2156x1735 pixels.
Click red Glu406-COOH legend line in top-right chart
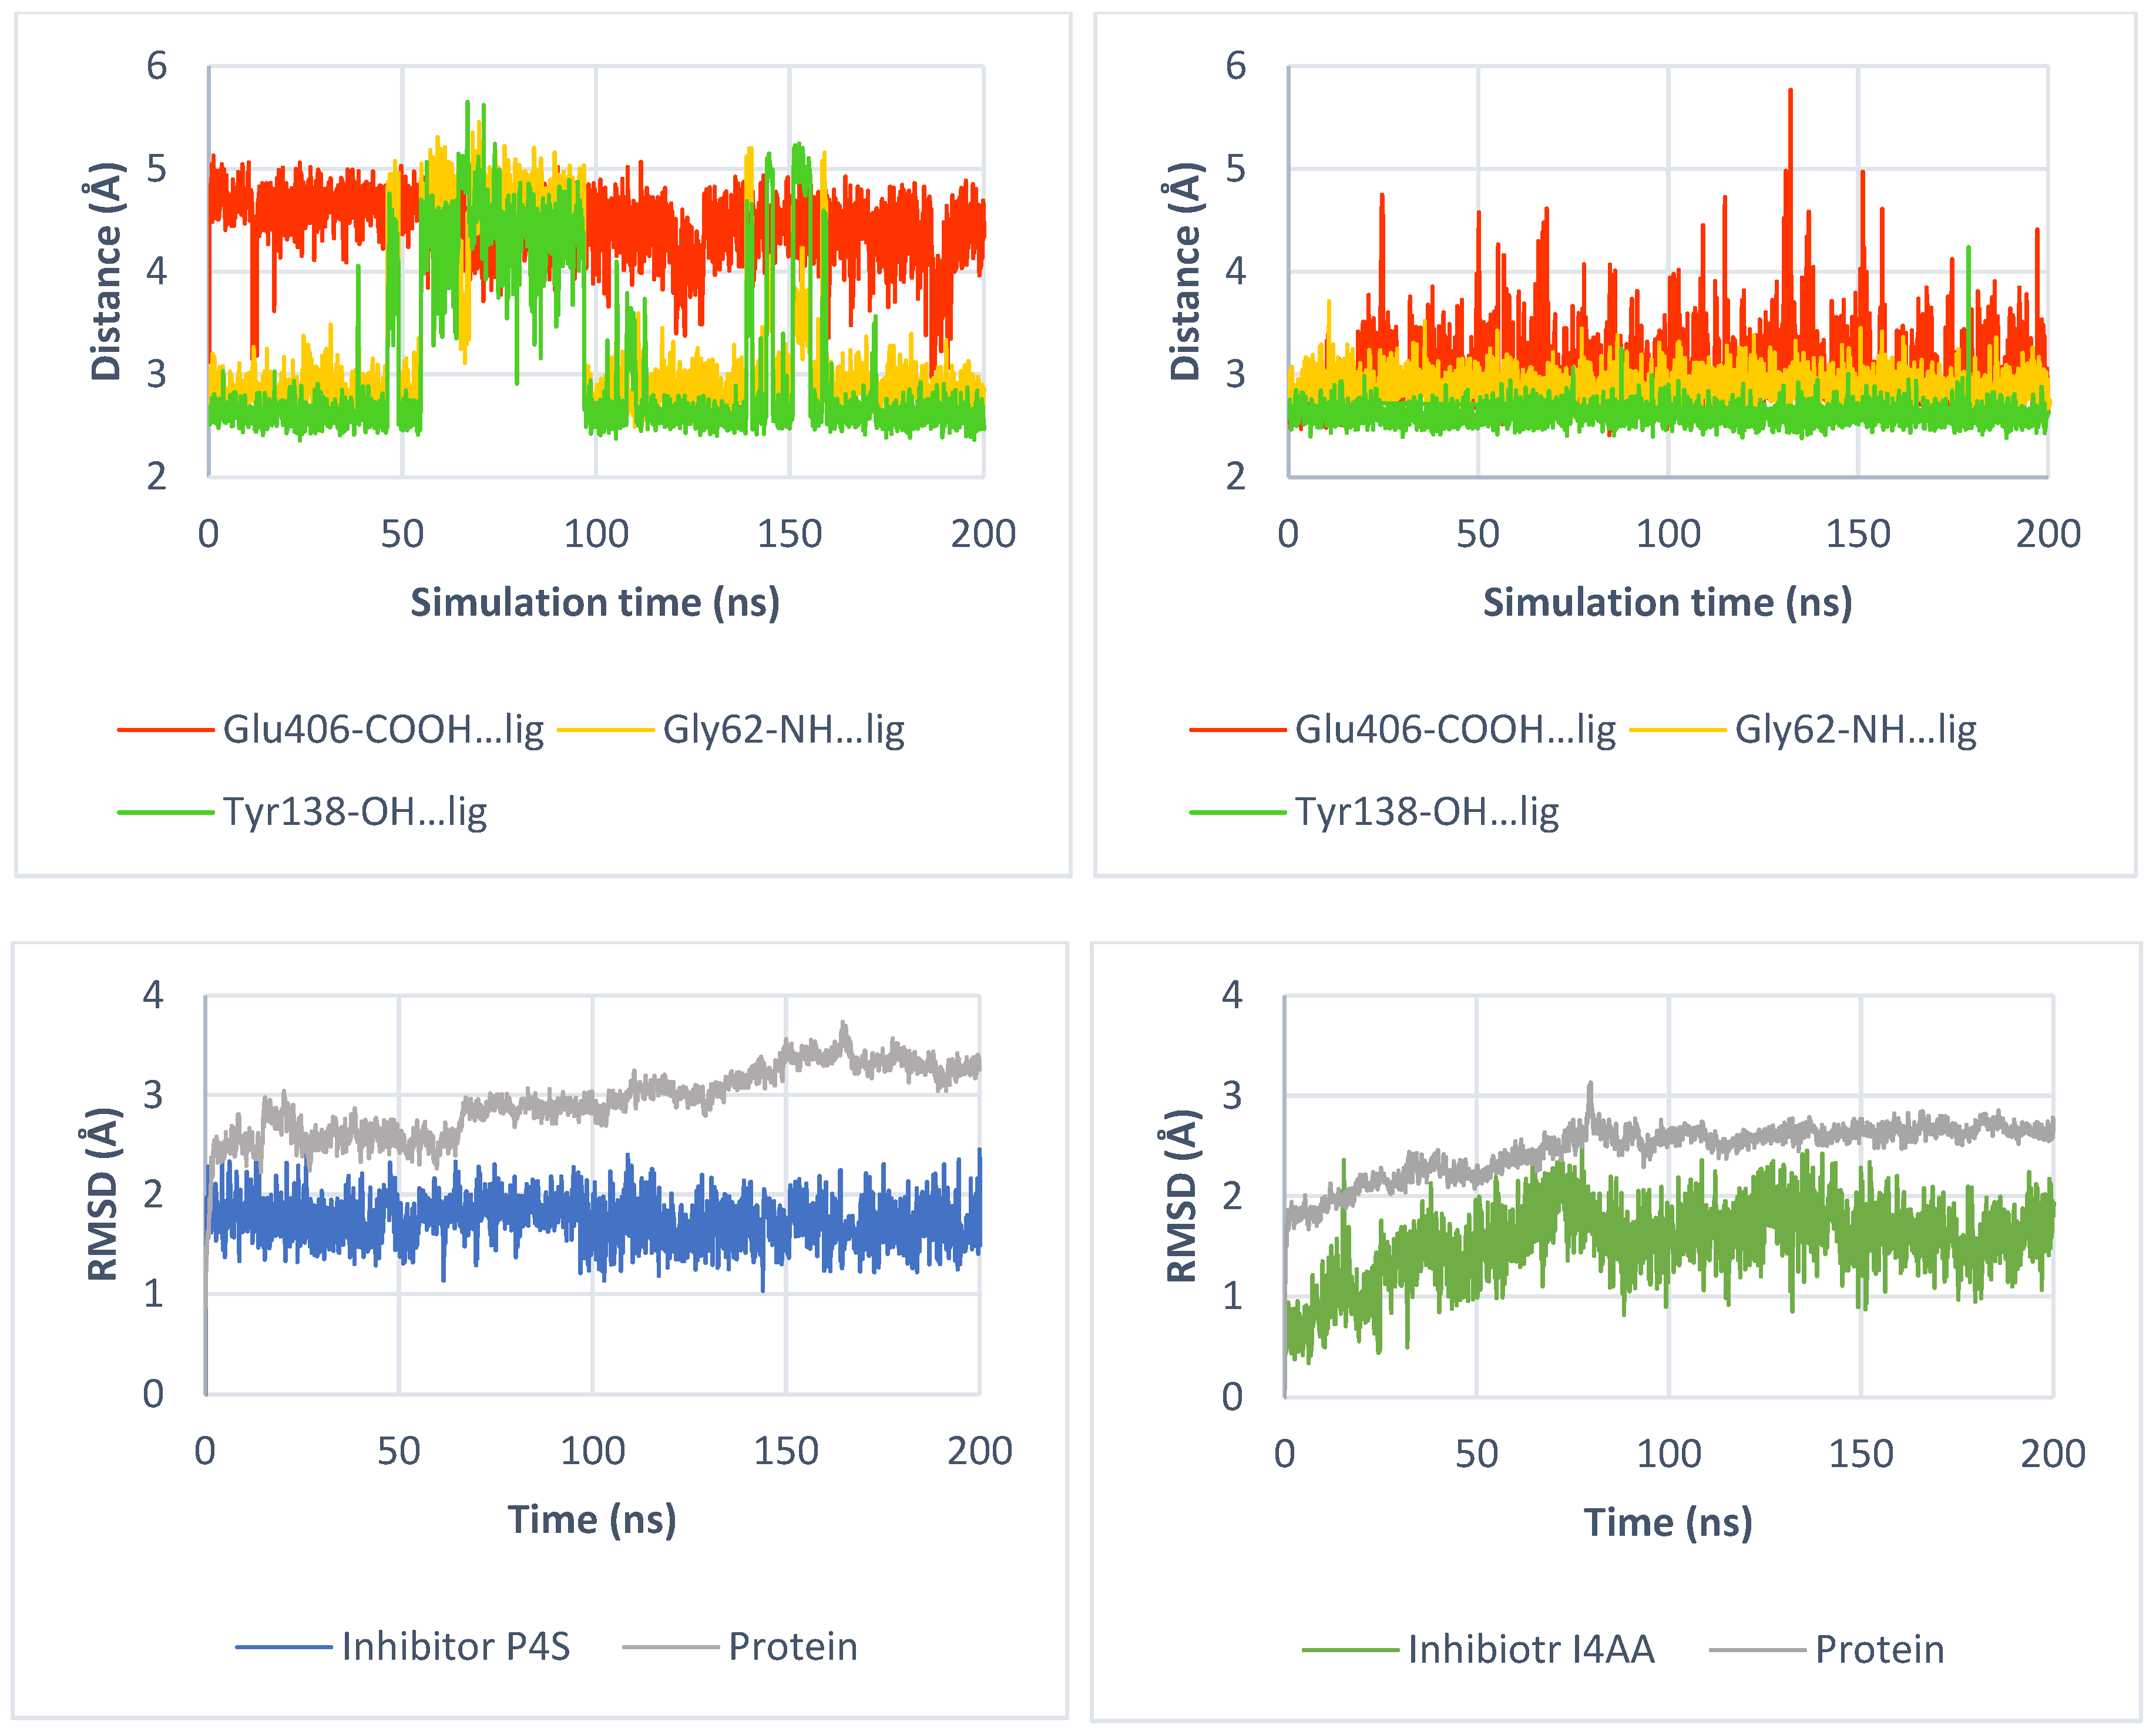(1237, 730)
